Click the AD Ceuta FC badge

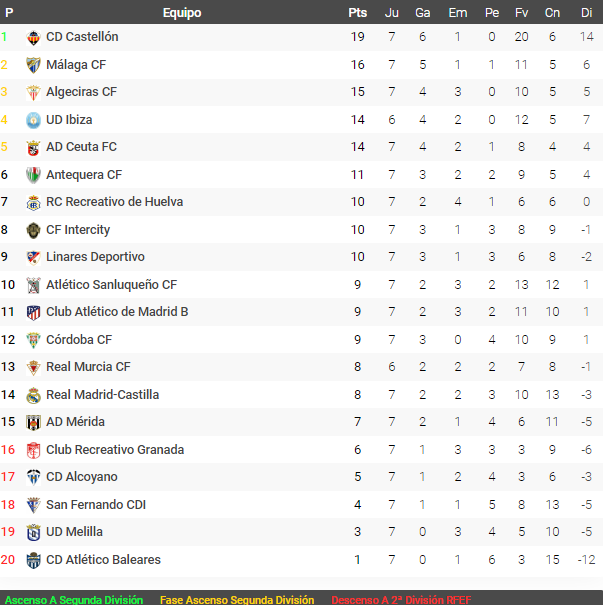pos(33,147)
